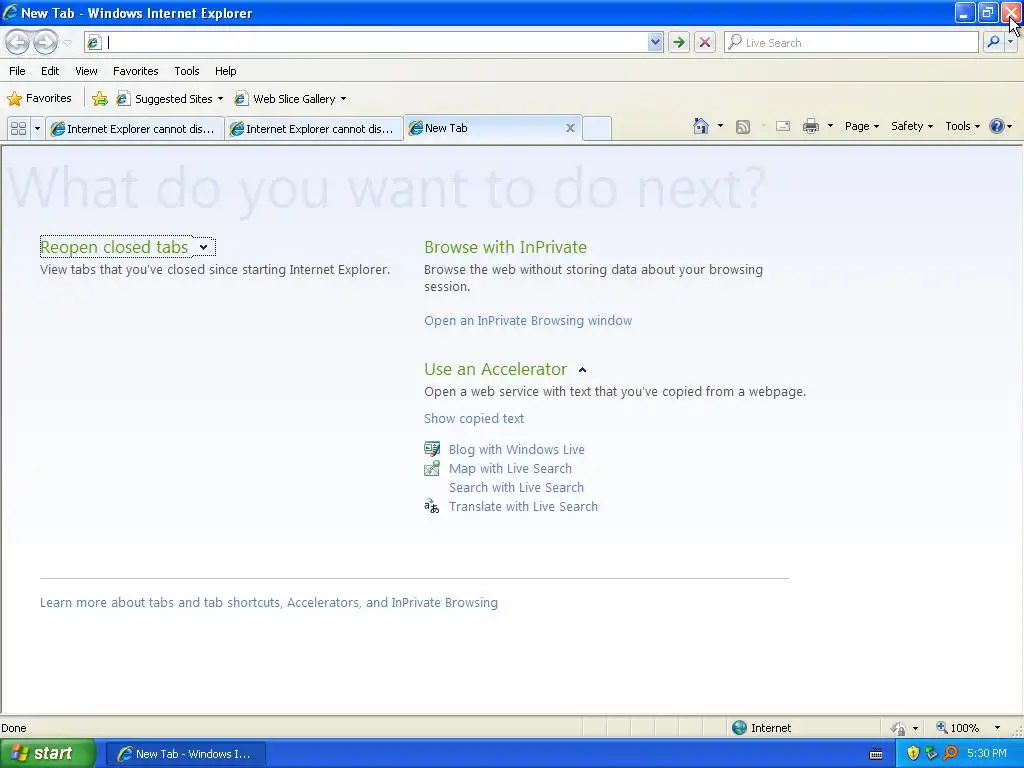The width and height of the screenshot is (1024, 768).
Task: Click the RSS feeds icon
Action: 743,127
